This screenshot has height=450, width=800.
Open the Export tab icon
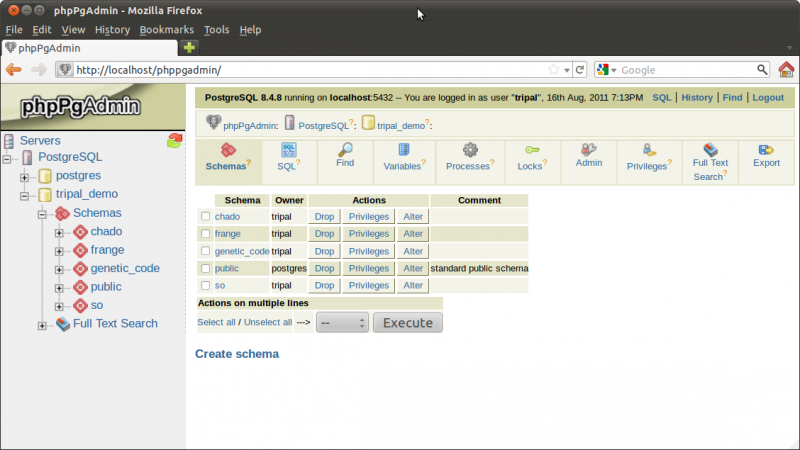pyautogui.click(x=766, y=149)
